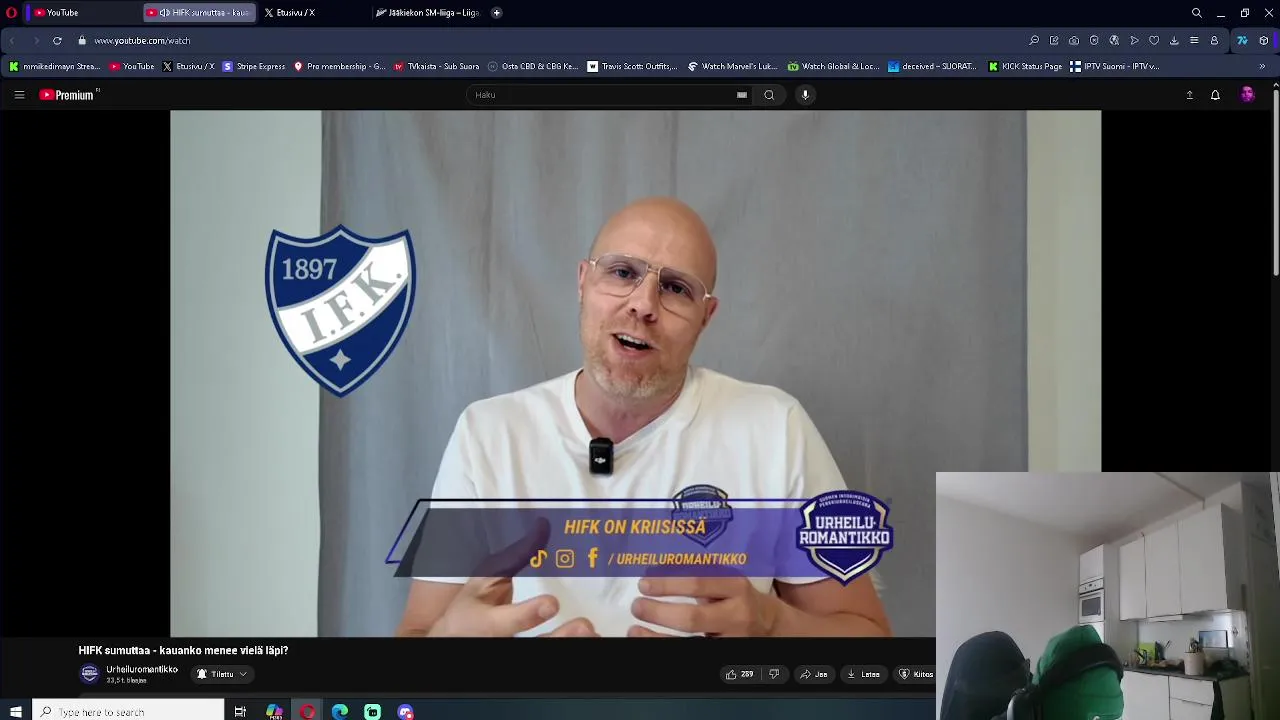Open a new tab with plus button
The width and height of the screenshot is (1280, 720).
(497, 13)
